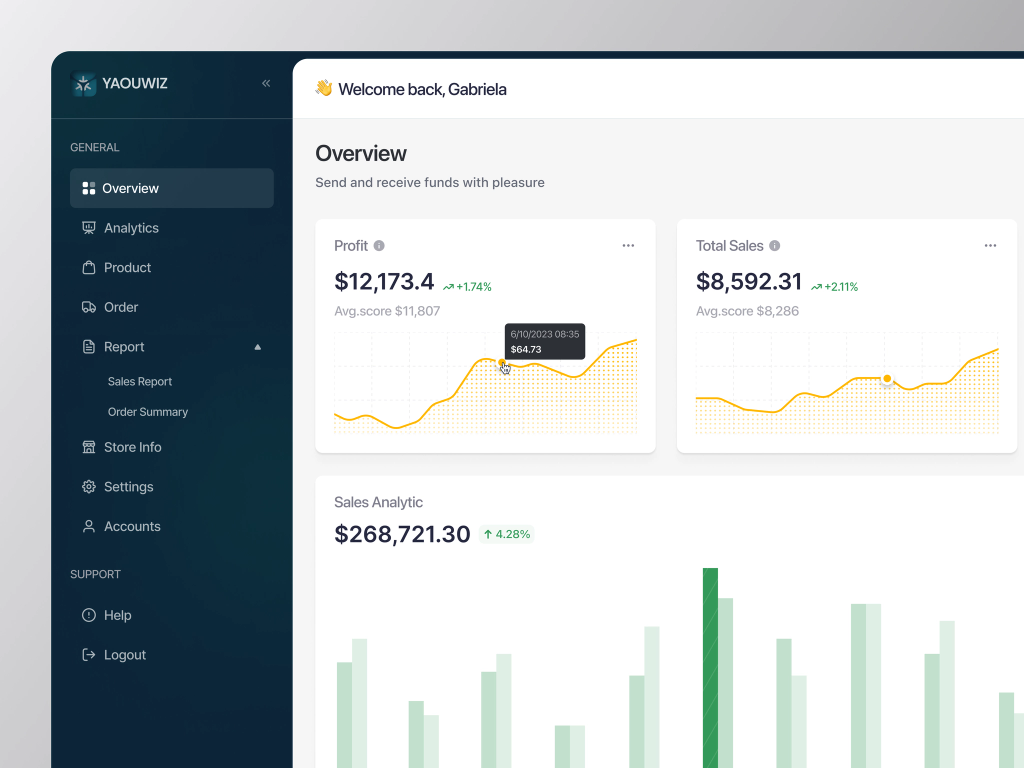Viewport: 1024px width, 768px height.
Task: Click the 4.28% growth badge
Action: click(x=507, y=534)
